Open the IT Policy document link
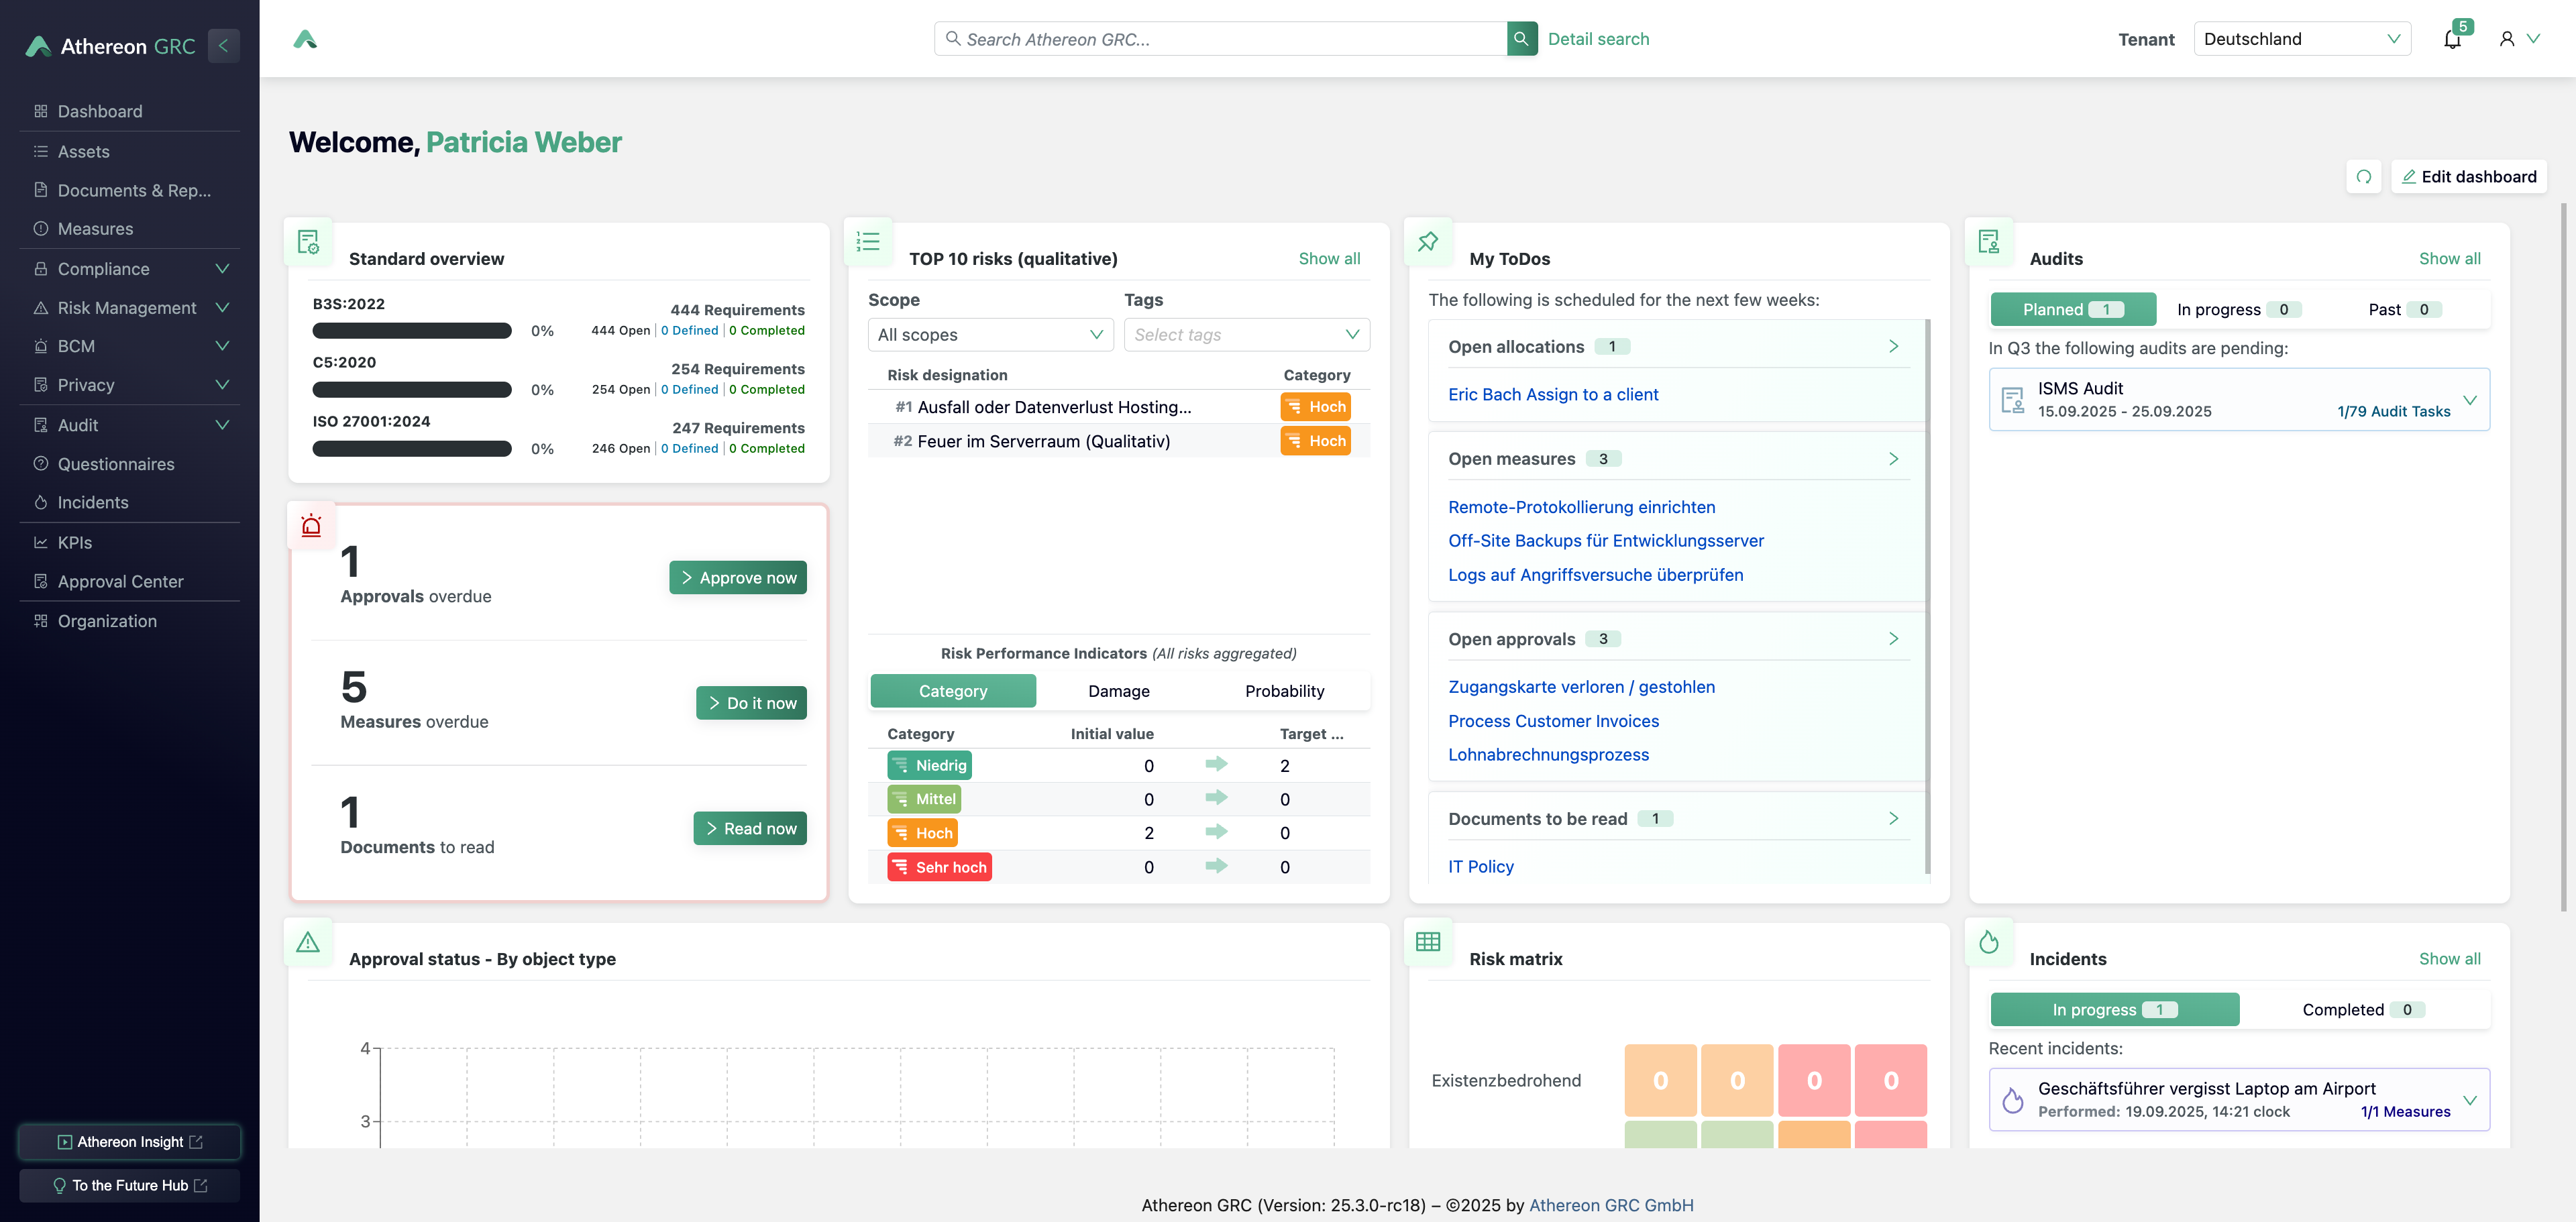This screenshot has width=2576, height=1222. click(1480, 866)
